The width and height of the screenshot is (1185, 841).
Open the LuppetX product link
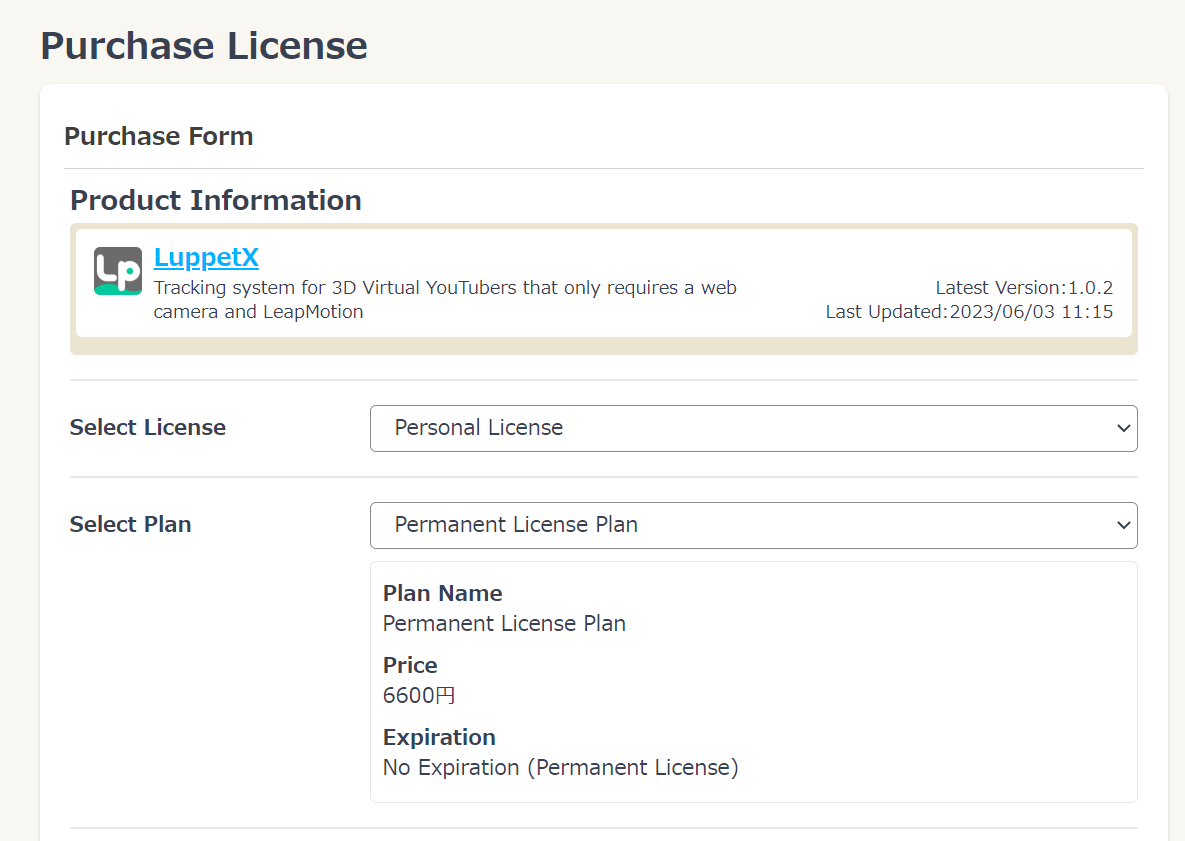click(206, 258)
